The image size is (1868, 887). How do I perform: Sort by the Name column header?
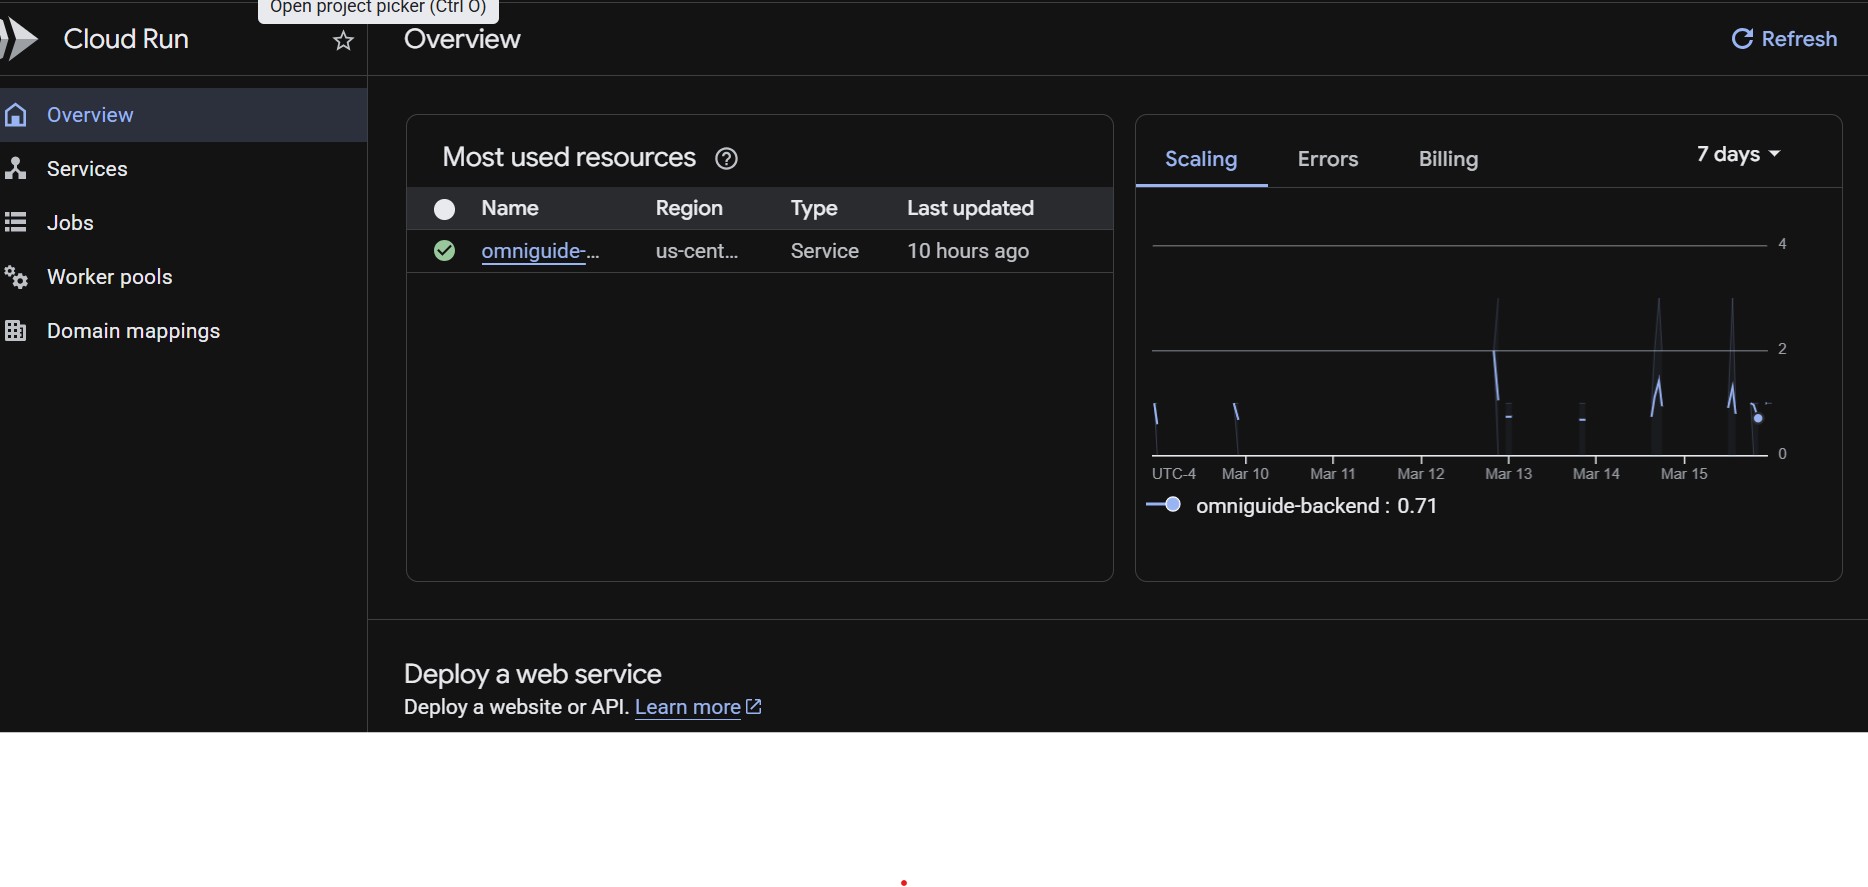click(510, 208)
